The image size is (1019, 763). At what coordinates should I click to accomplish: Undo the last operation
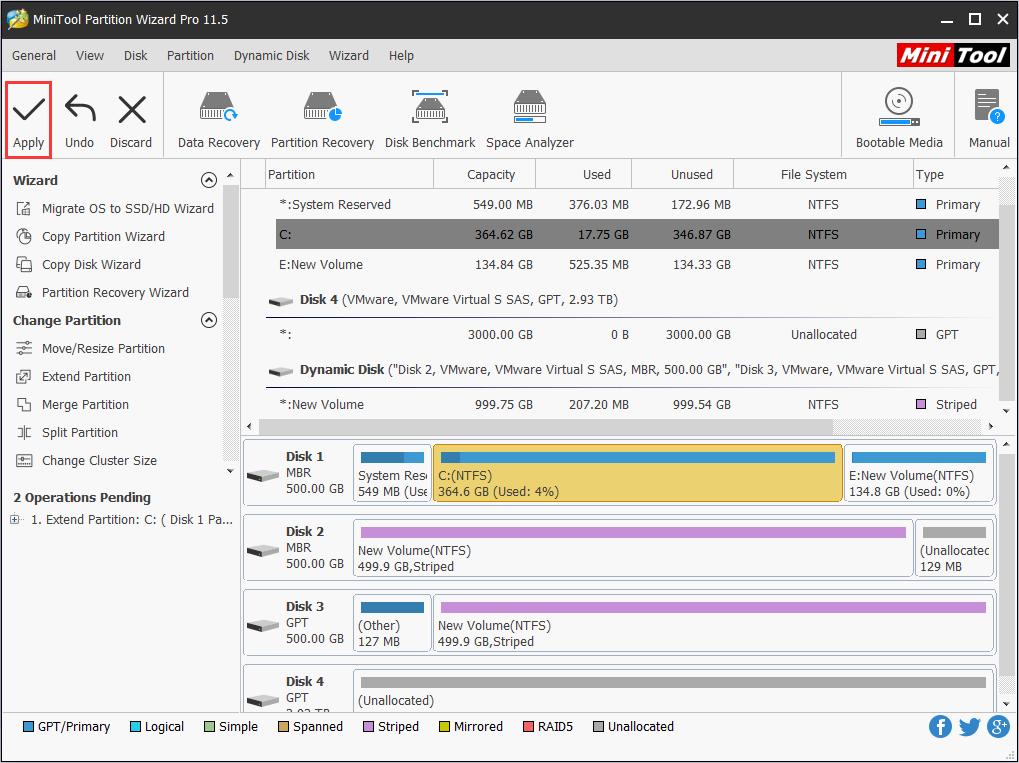79,120
